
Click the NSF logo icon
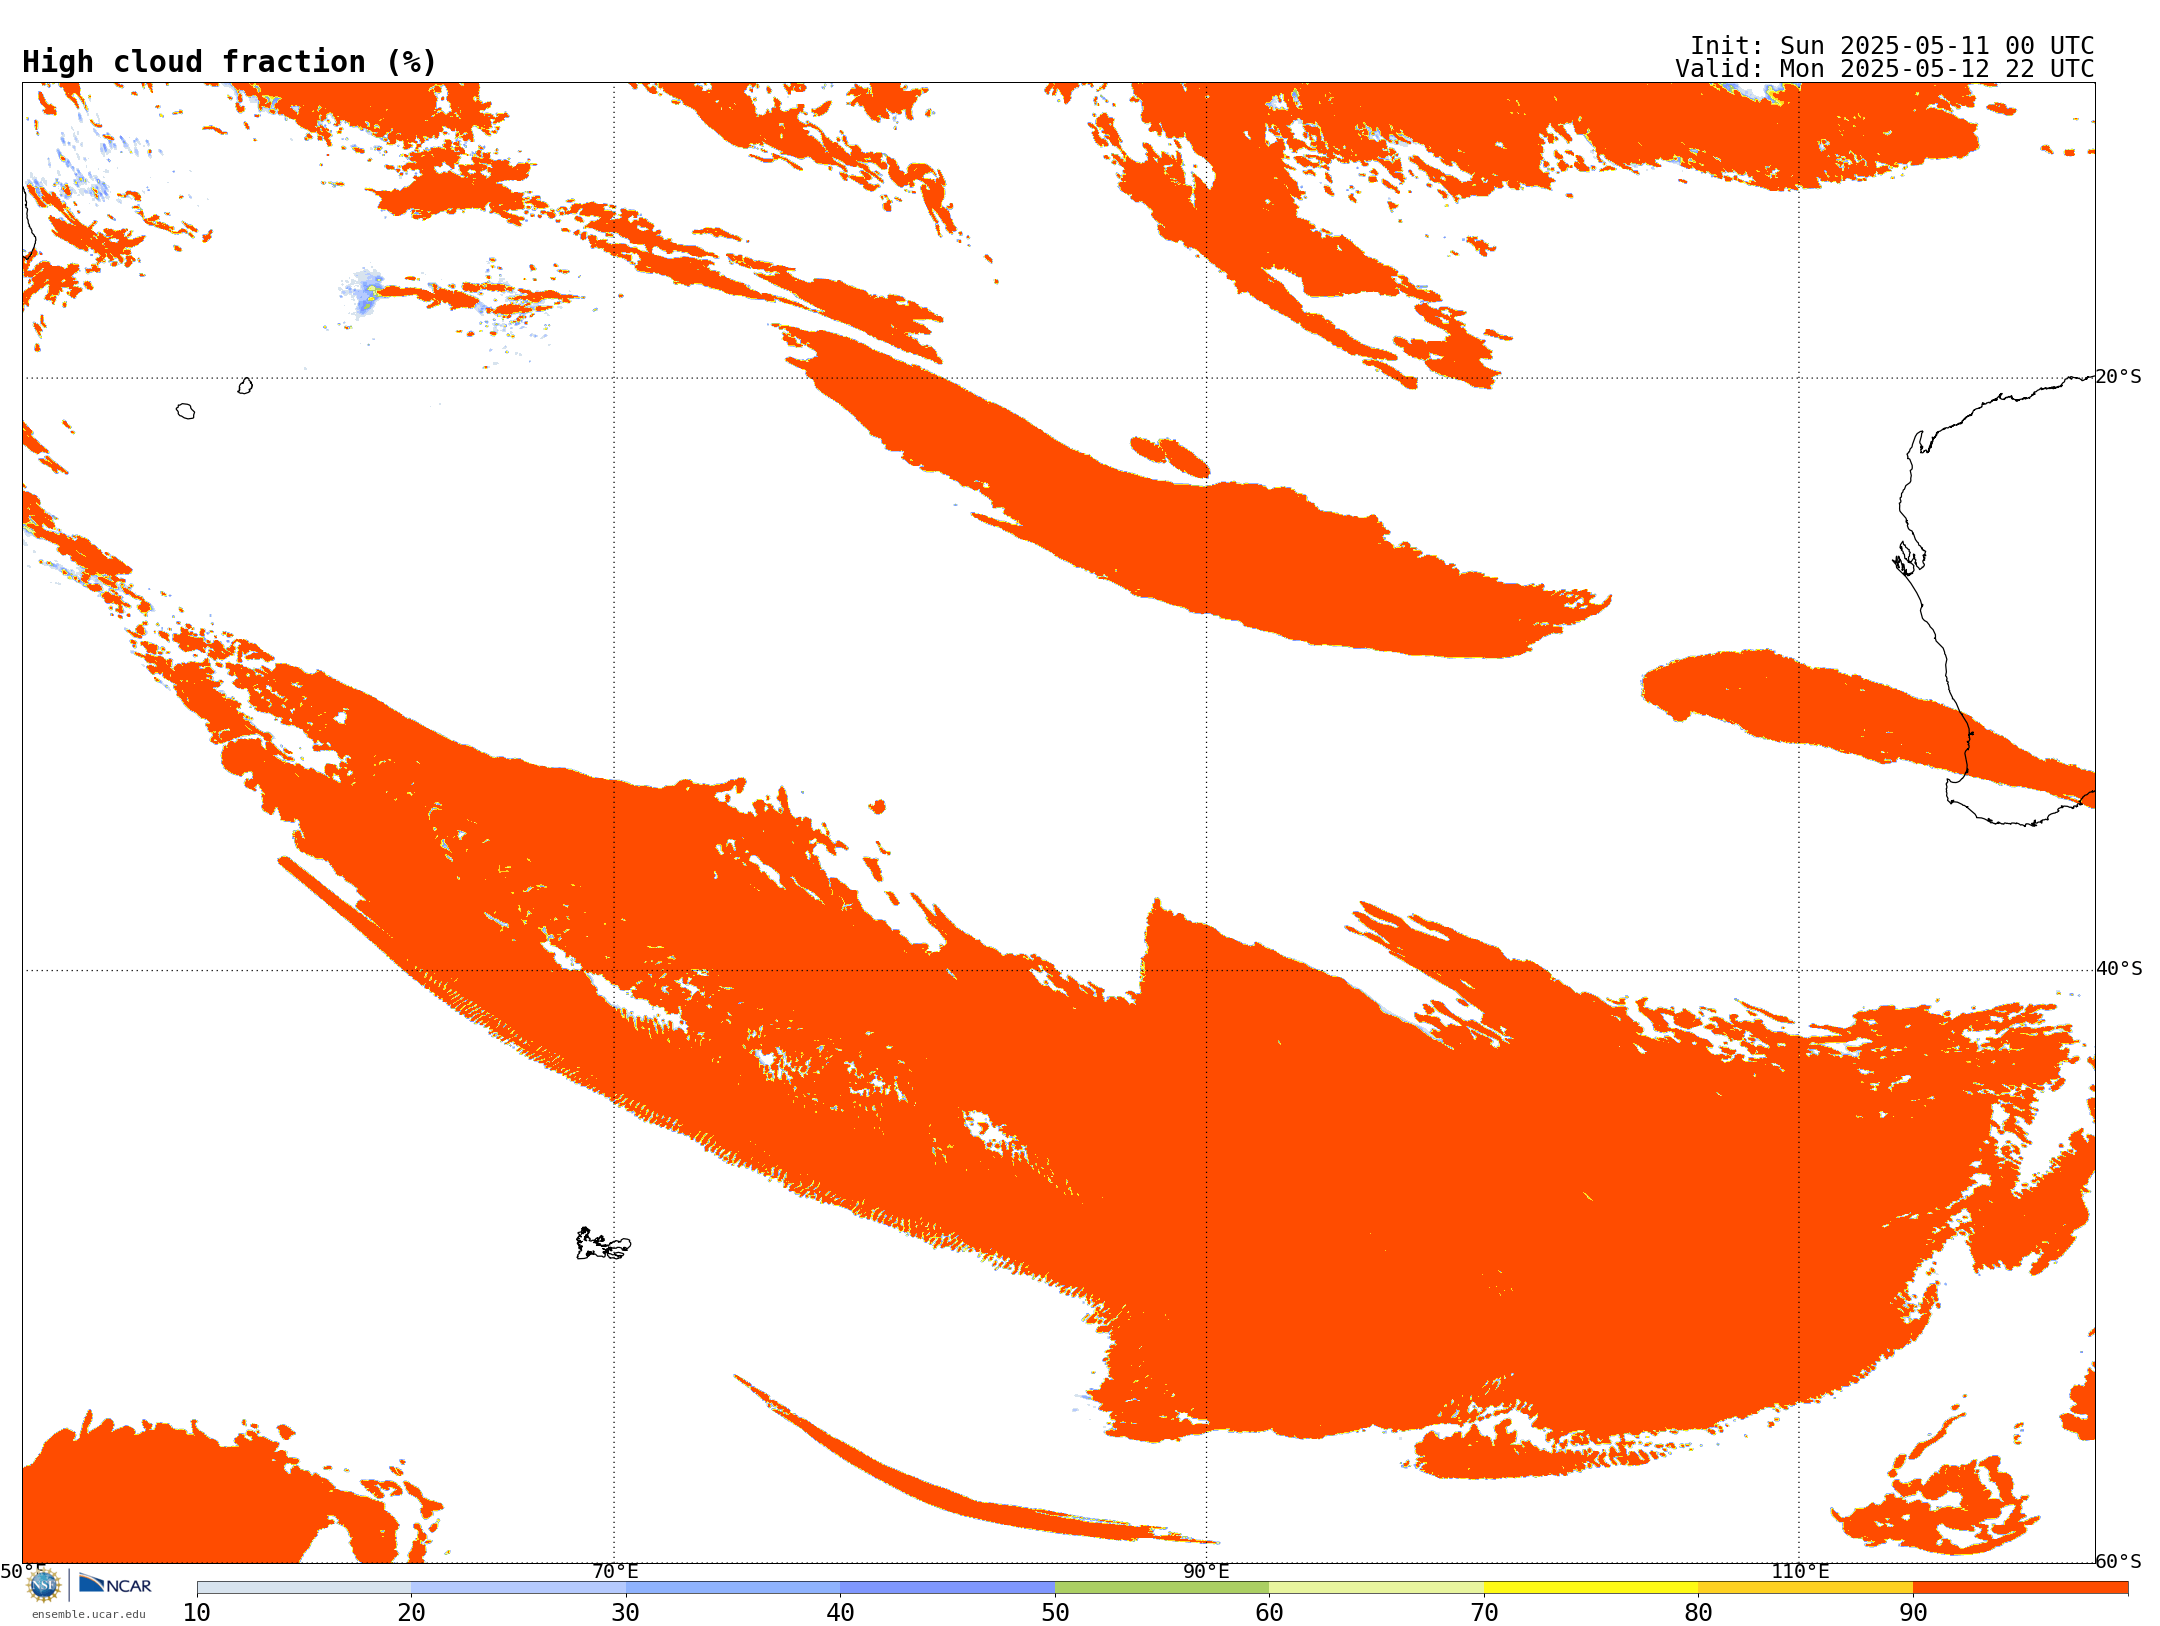(x=44, y=1585)
